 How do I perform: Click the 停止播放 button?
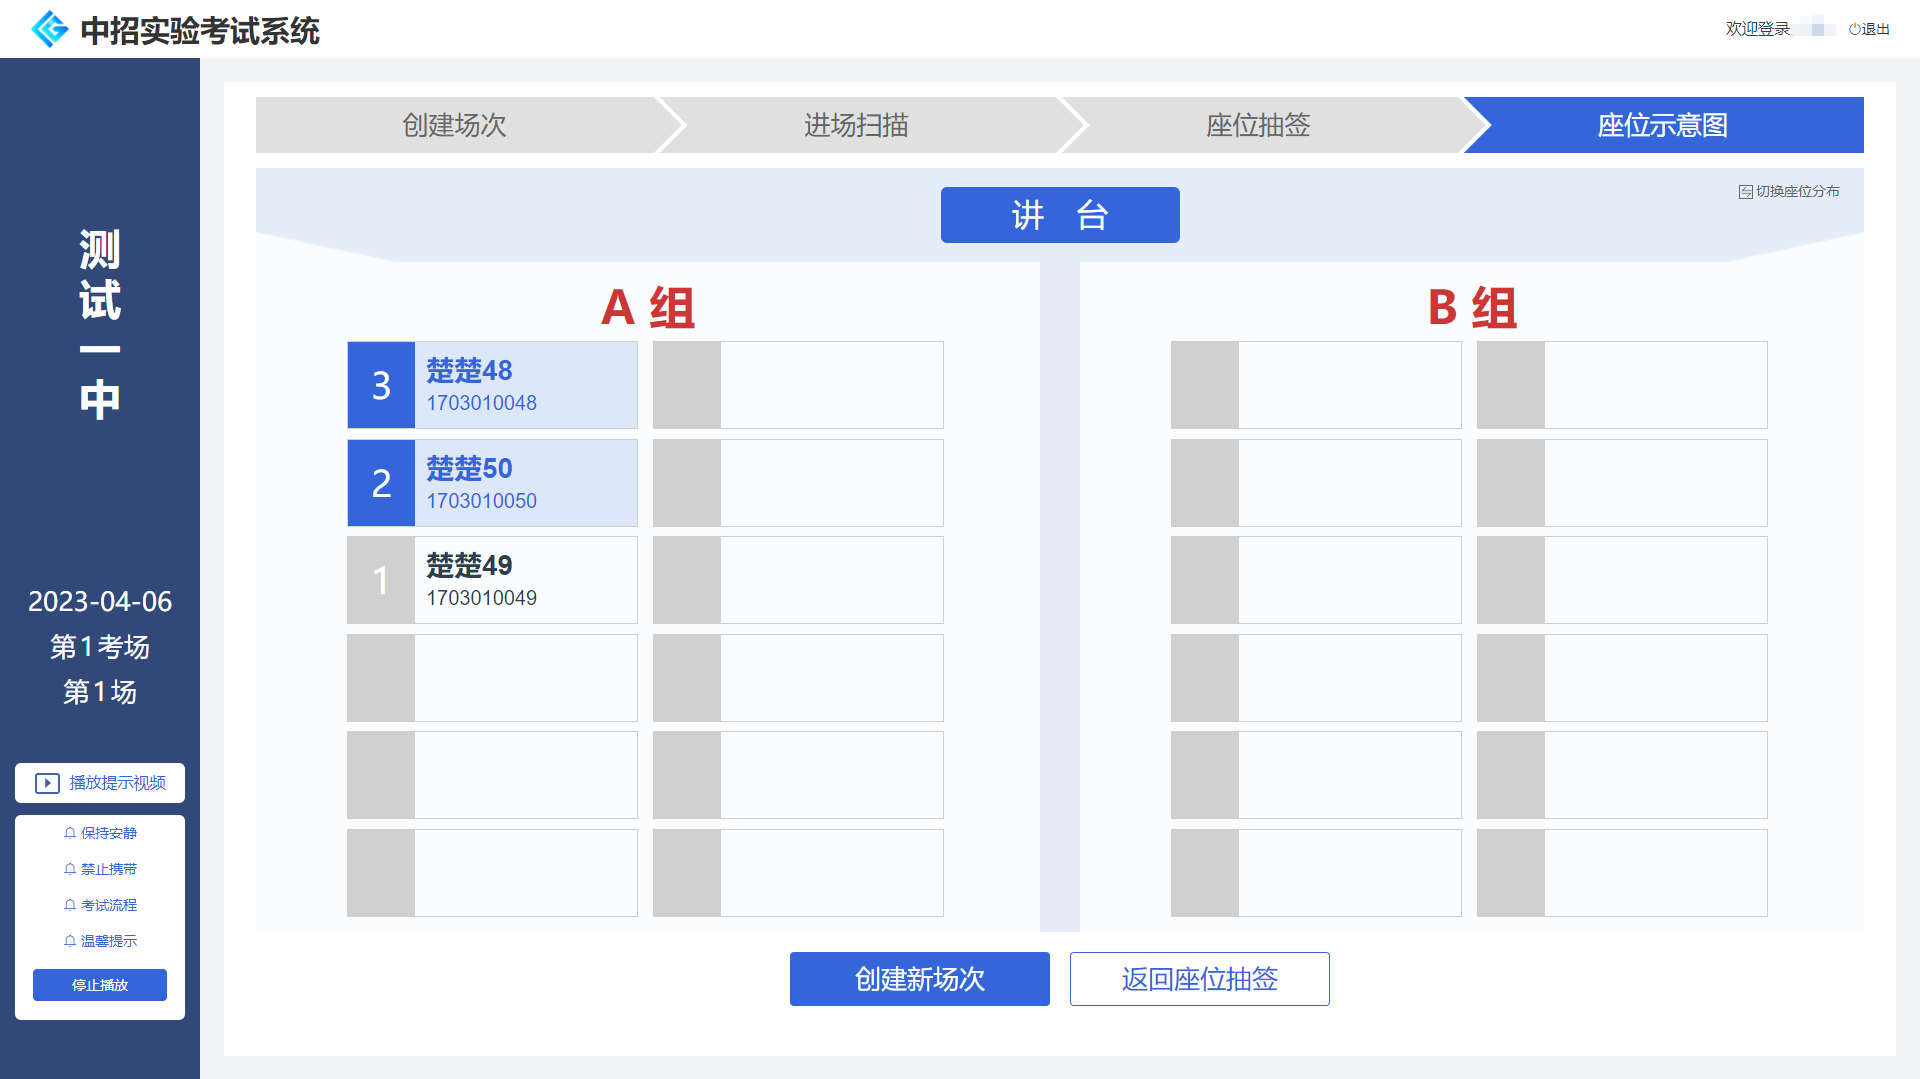[x=100, y=985]
